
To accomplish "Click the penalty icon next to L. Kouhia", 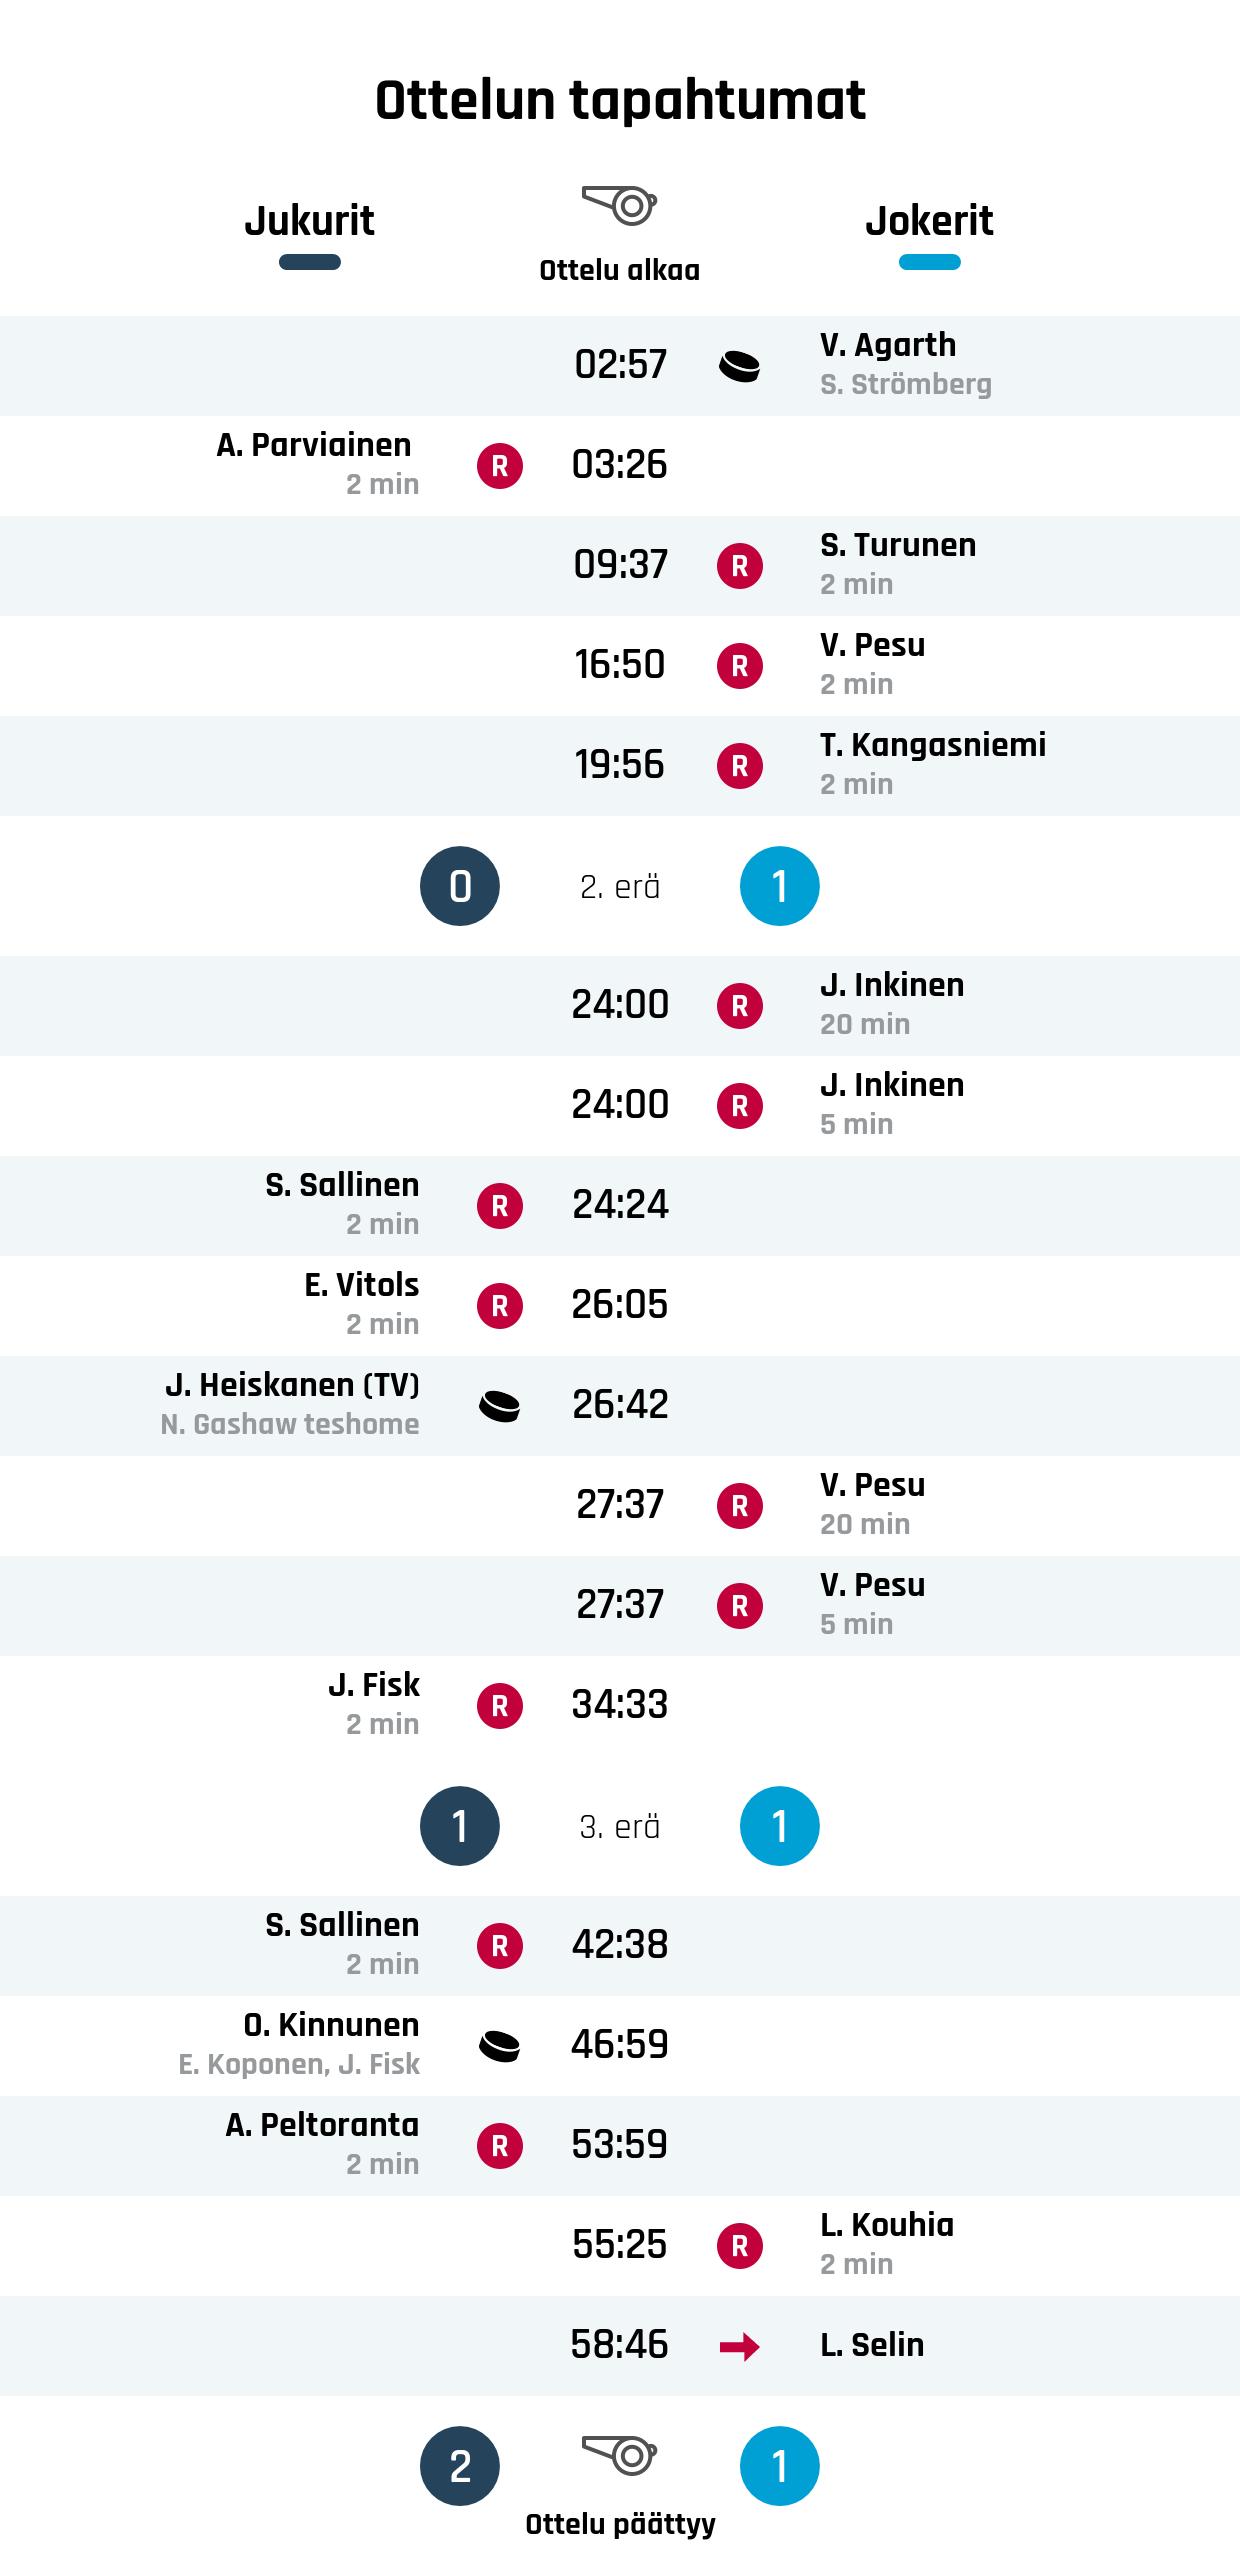I will coord(740,2246).
